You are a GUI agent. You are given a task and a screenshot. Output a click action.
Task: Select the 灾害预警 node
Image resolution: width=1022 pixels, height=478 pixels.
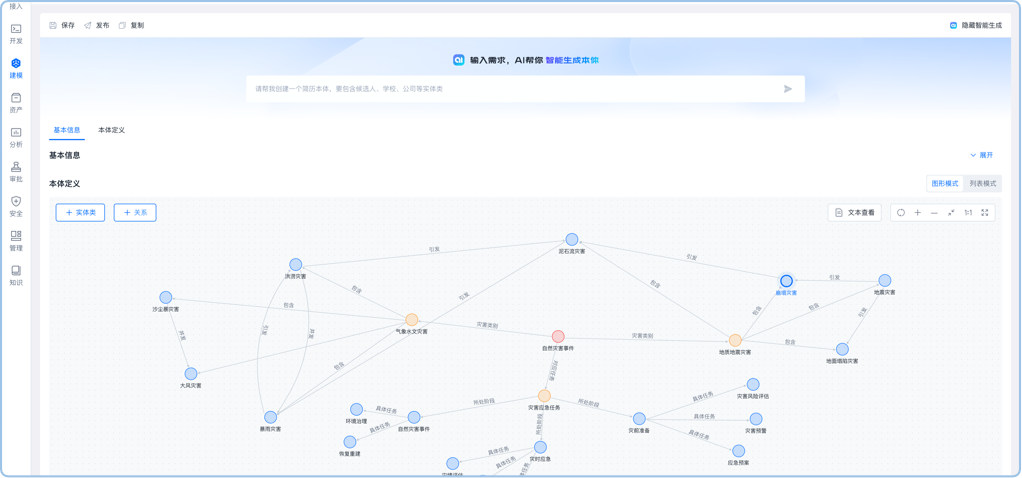pos(755,419)
